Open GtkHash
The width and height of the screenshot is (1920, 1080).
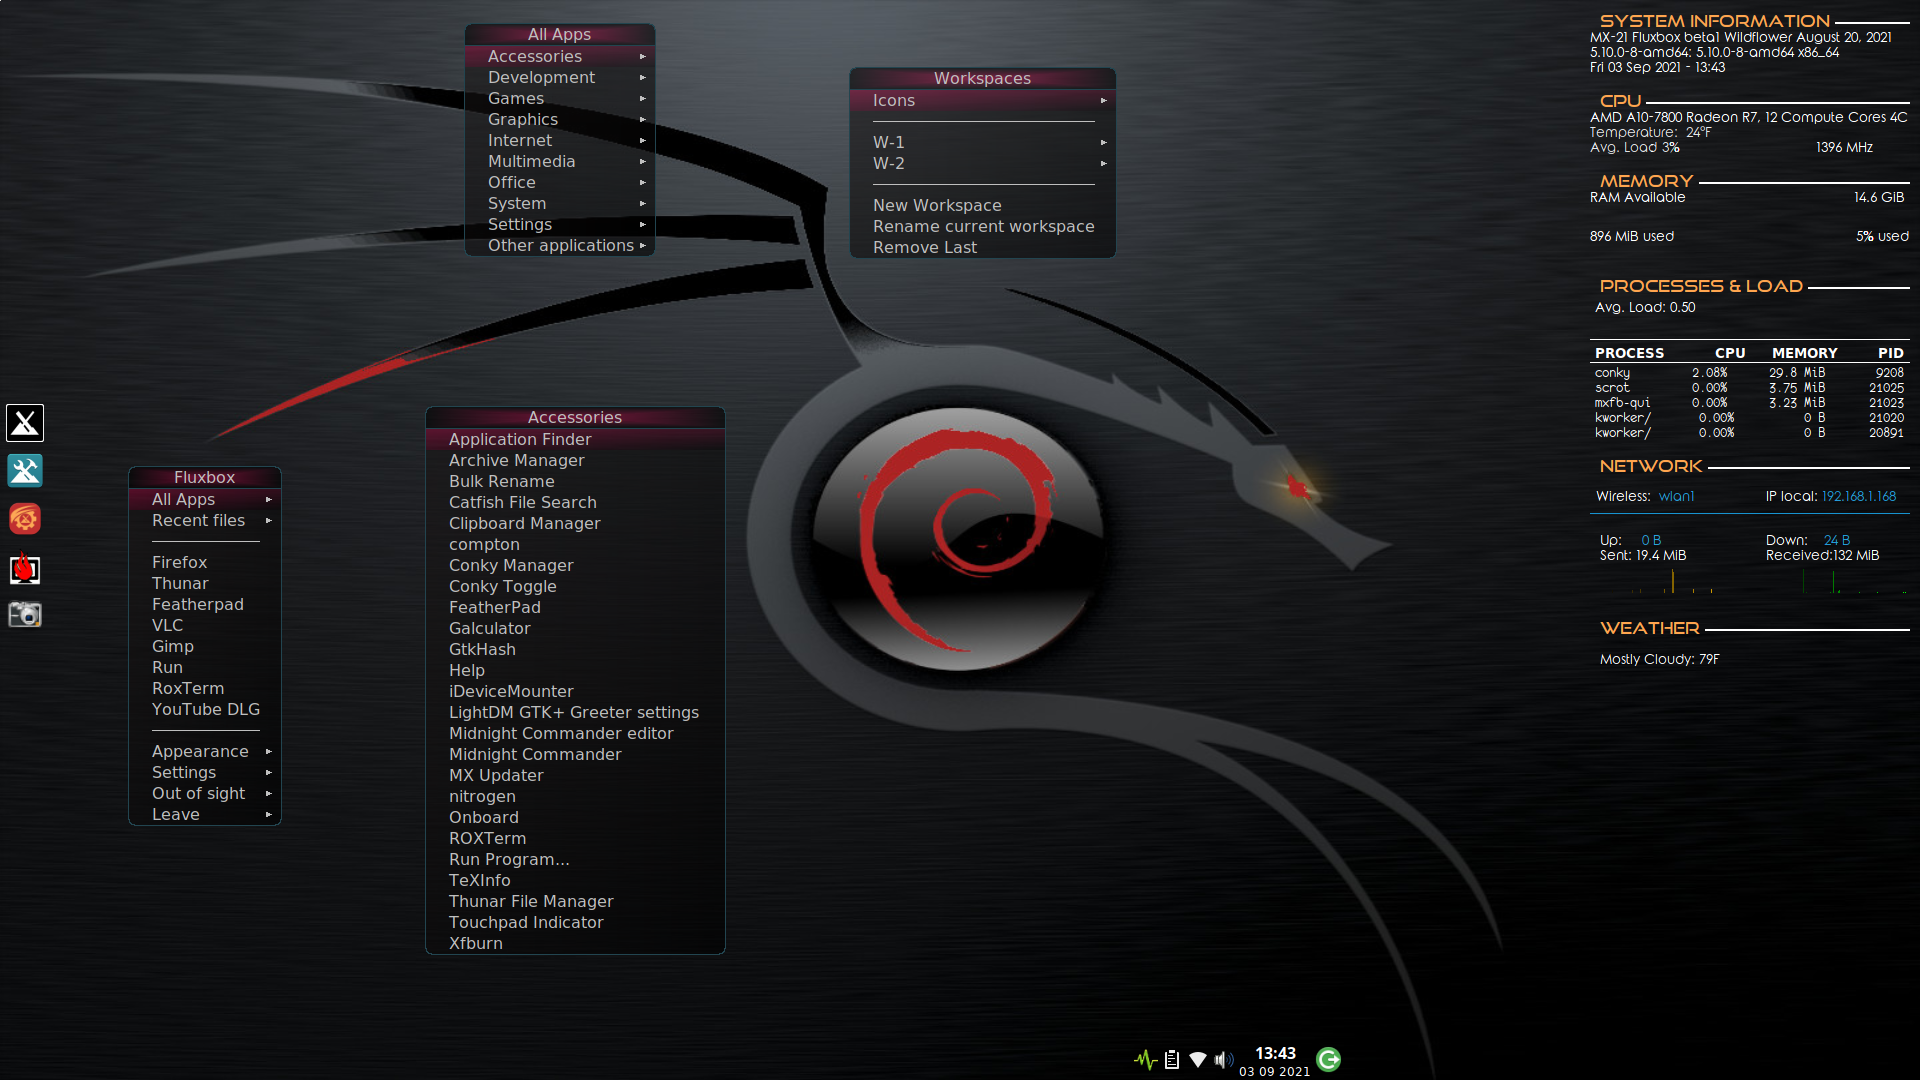click(575, 649)
